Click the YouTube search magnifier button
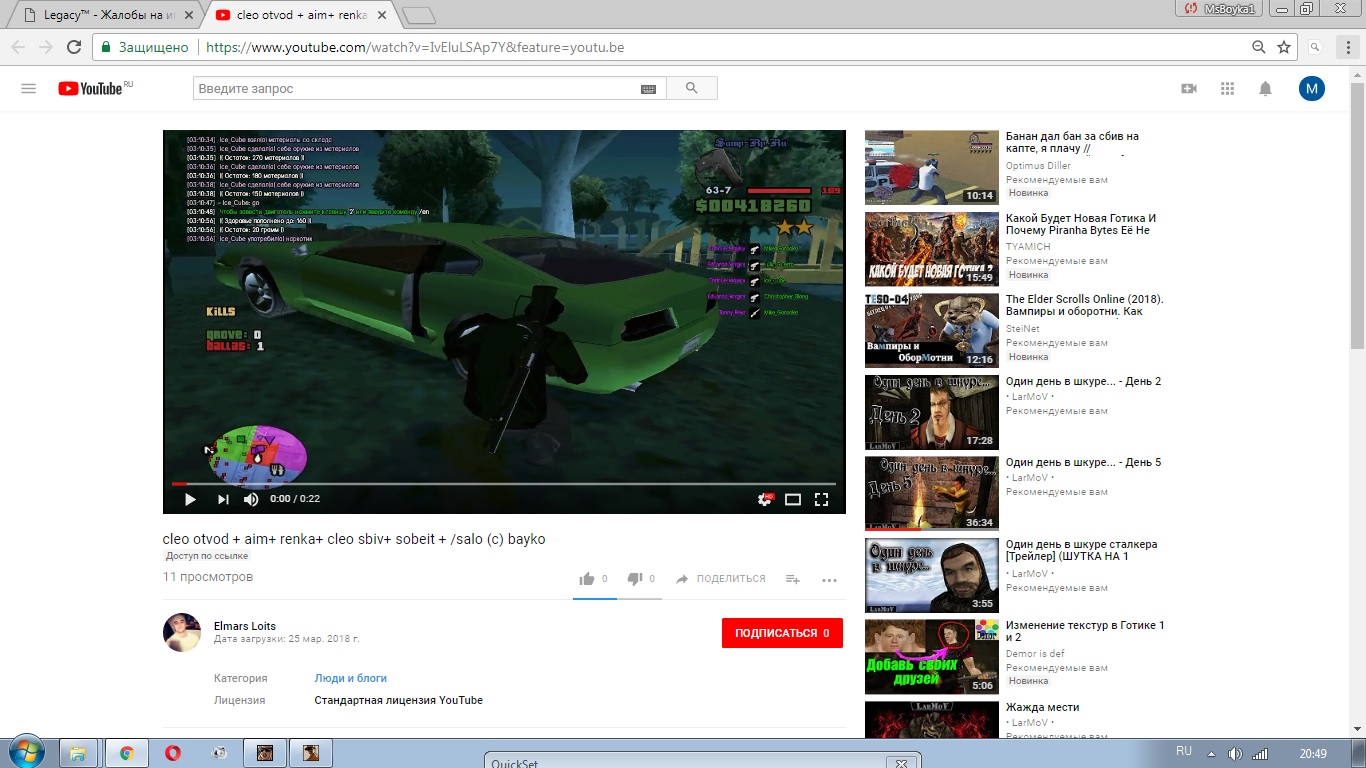 [692, 88]
